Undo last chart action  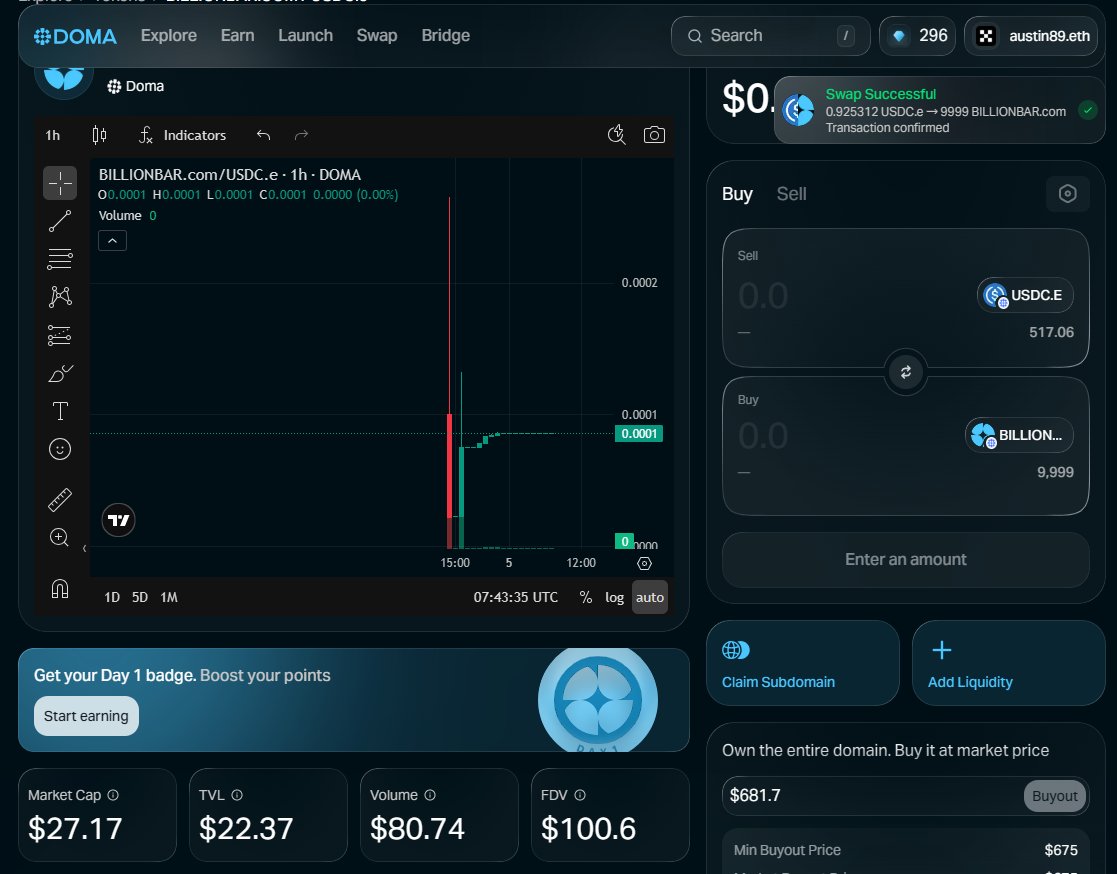(x=264, y=135)
